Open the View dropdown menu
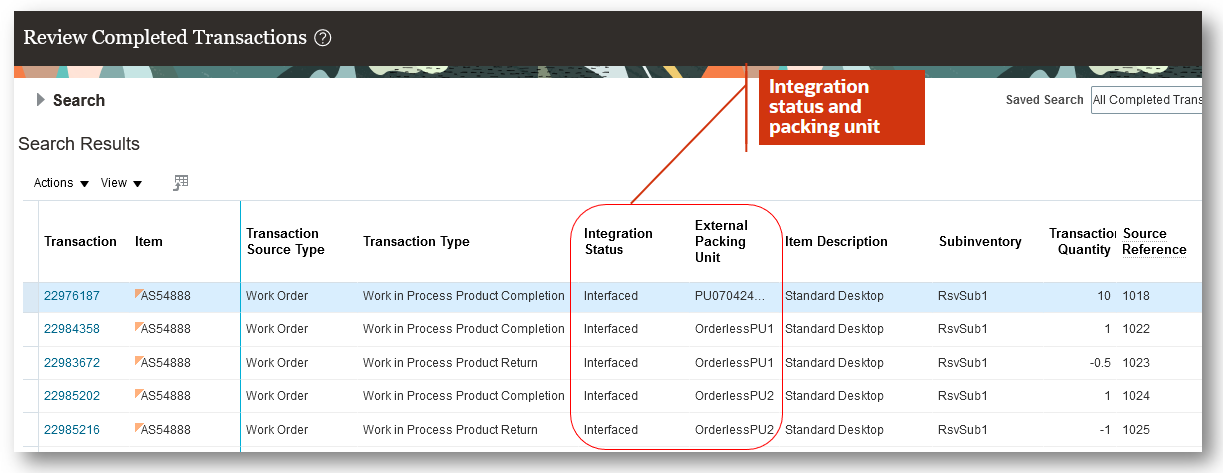This screenshot has width=1223, height=473. point(121,183)
